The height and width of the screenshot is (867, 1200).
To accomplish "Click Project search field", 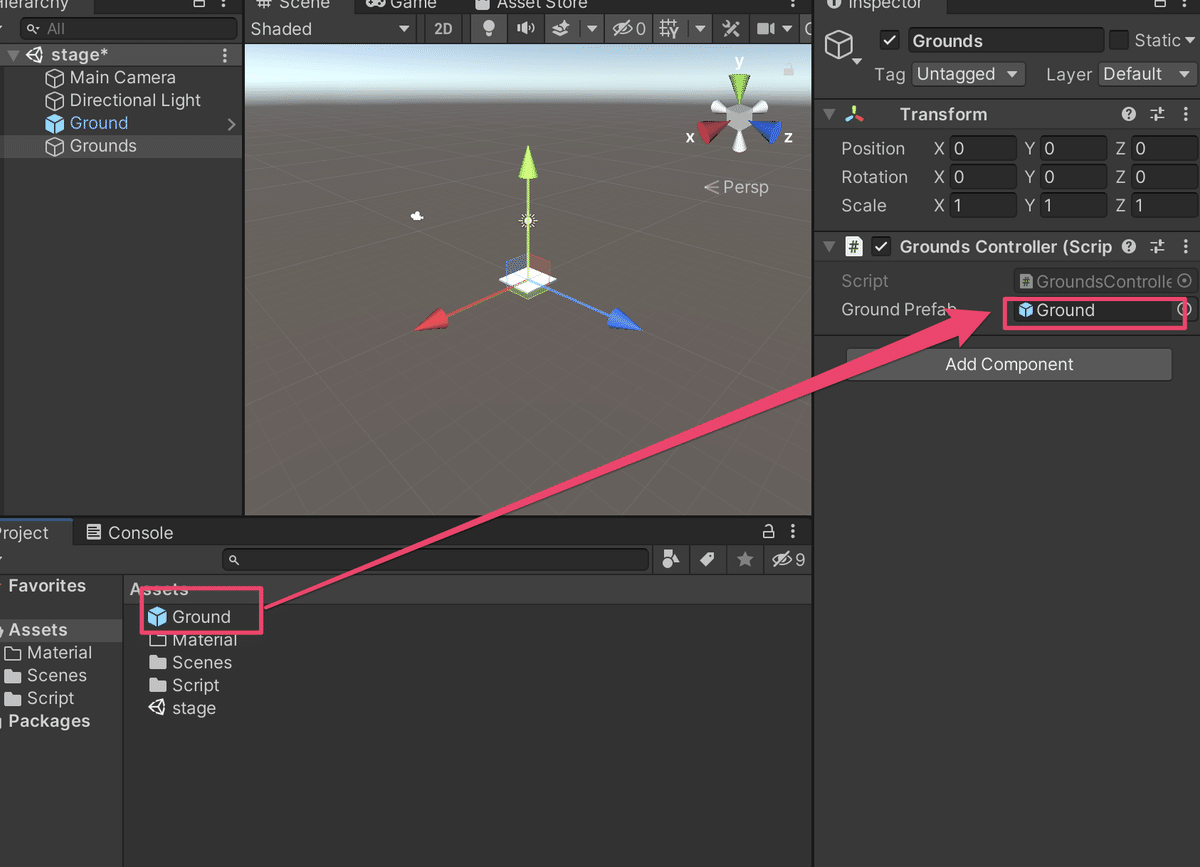I will click(435, 560).
